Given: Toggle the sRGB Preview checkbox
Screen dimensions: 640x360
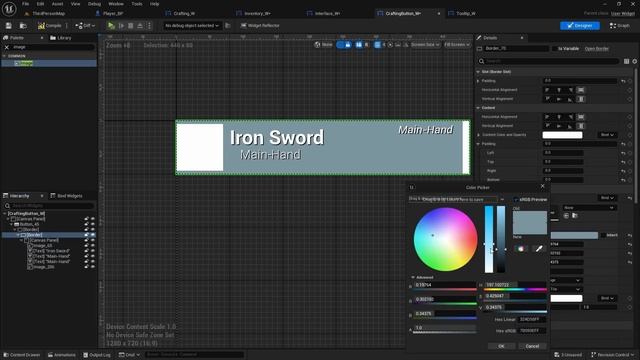Looking at the screenshot, I should click(516, 200).
